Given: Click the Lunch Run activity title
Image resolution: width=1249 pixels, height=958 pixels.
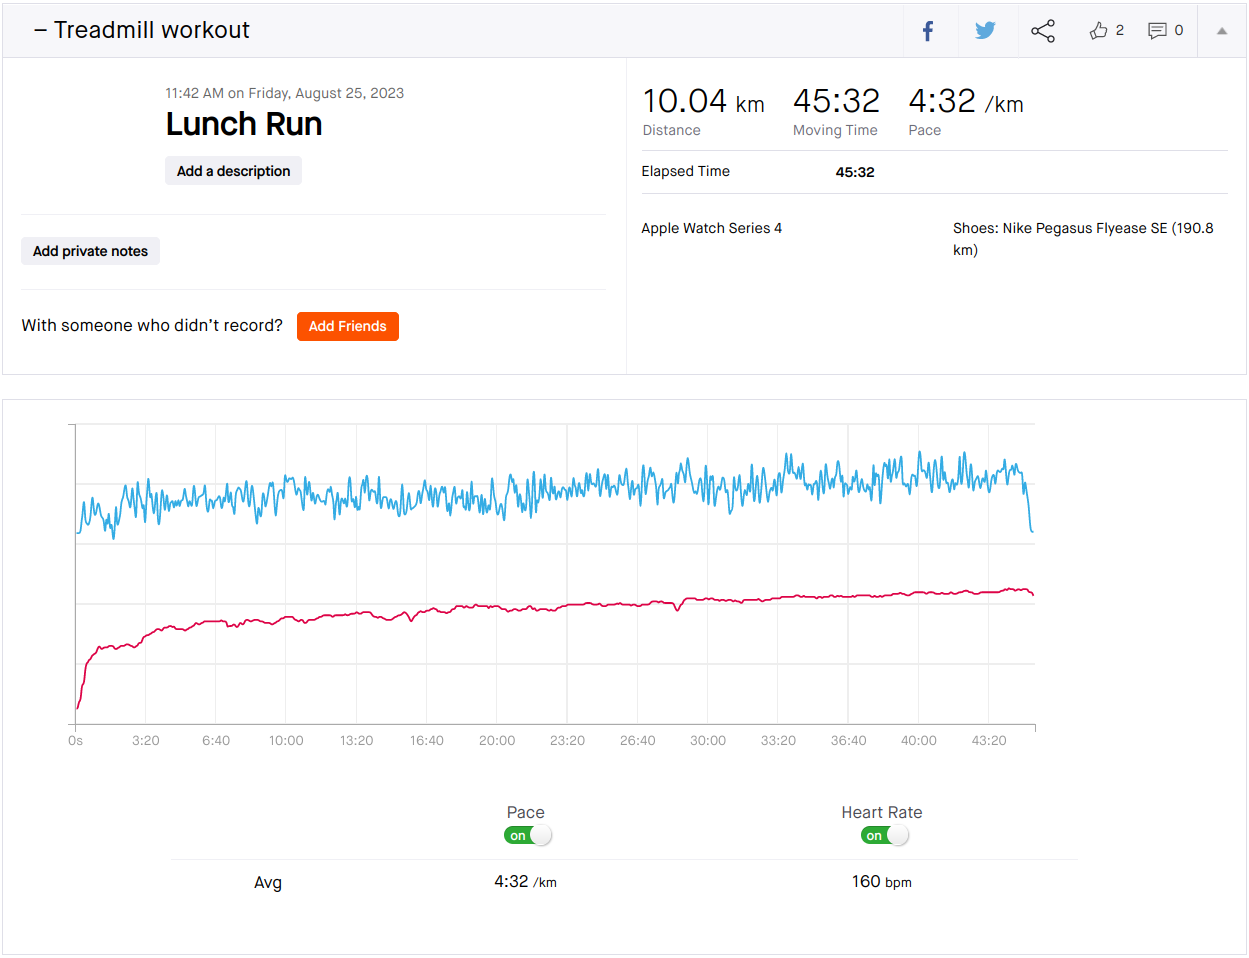Looking at the screenshot, I should (244, 124).
